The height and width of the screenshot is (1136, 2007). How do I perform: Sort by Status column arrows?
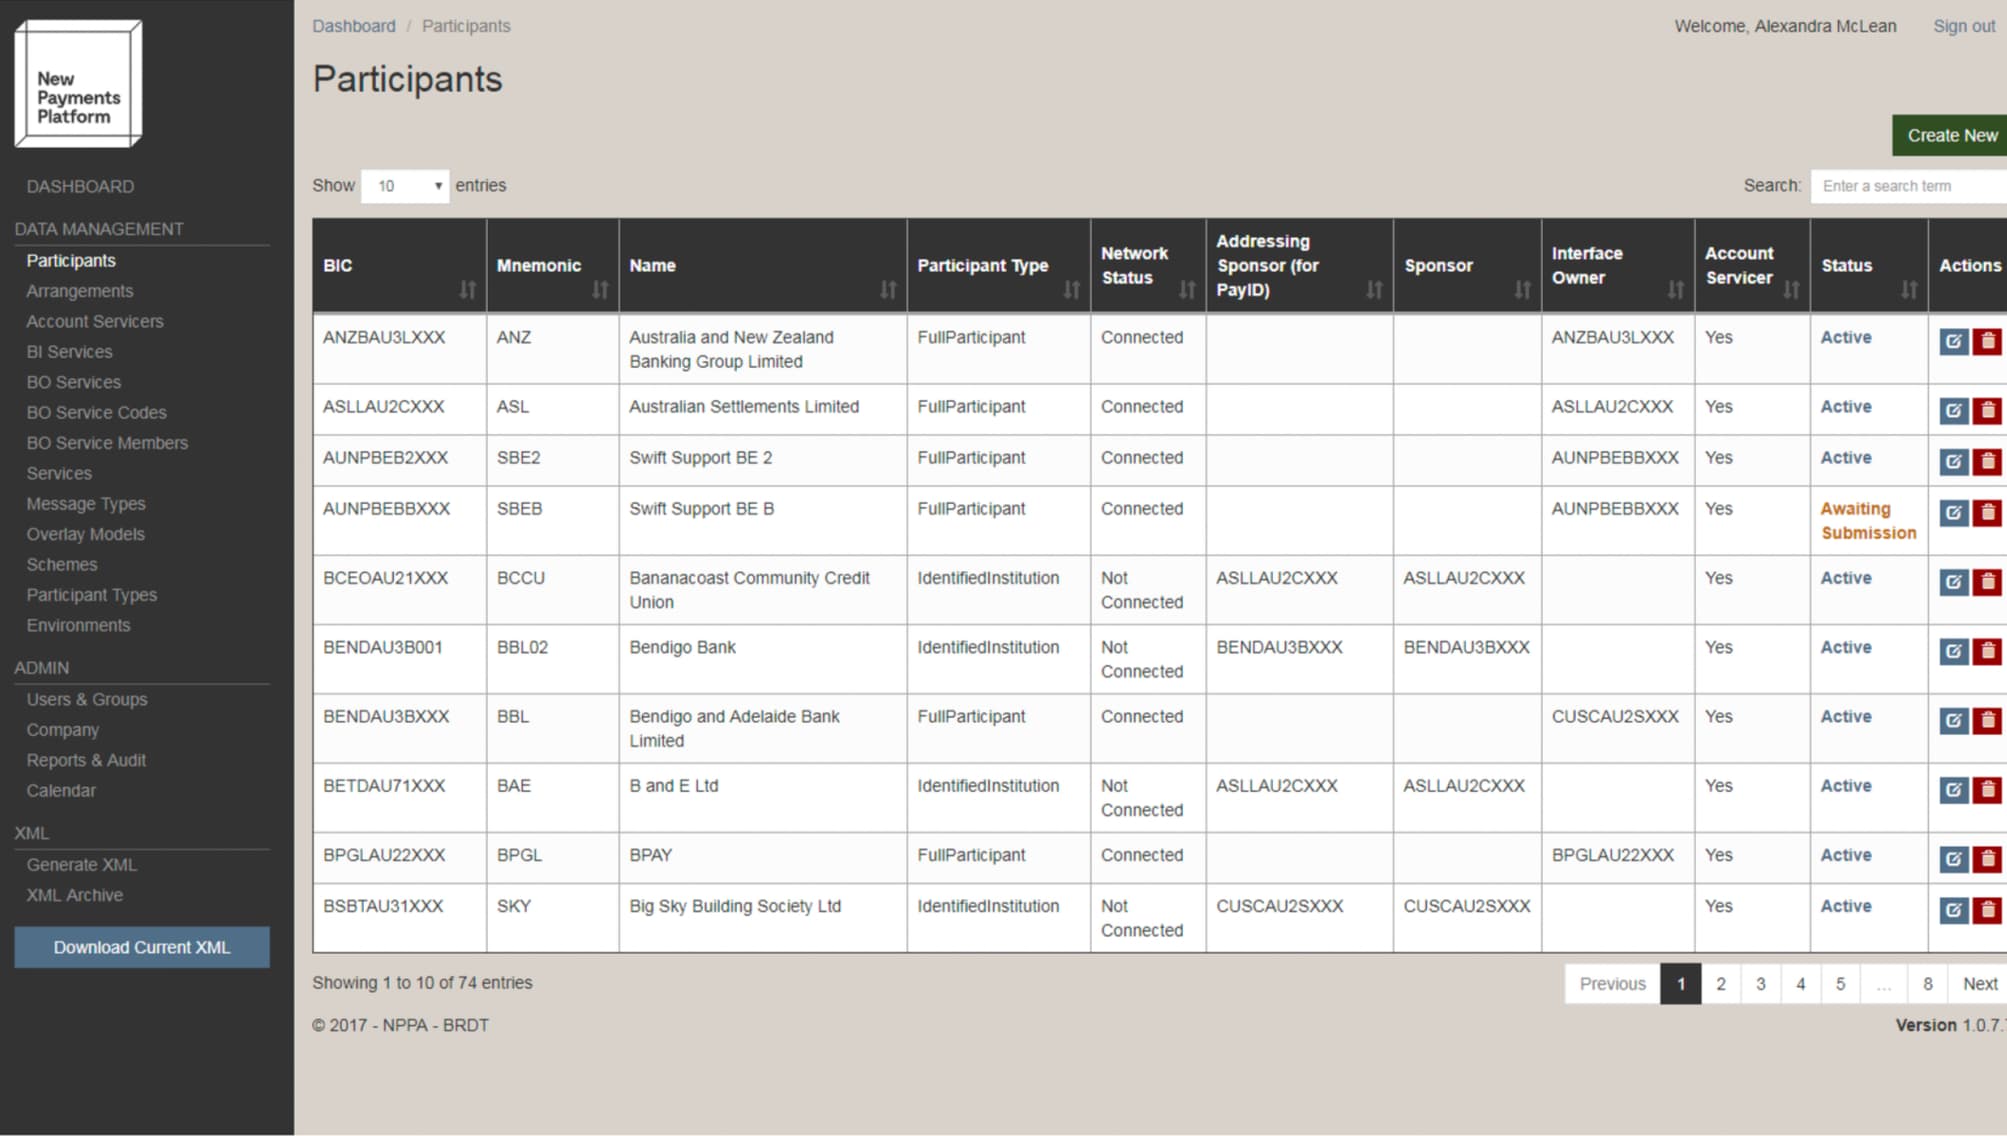[1909, 290]
